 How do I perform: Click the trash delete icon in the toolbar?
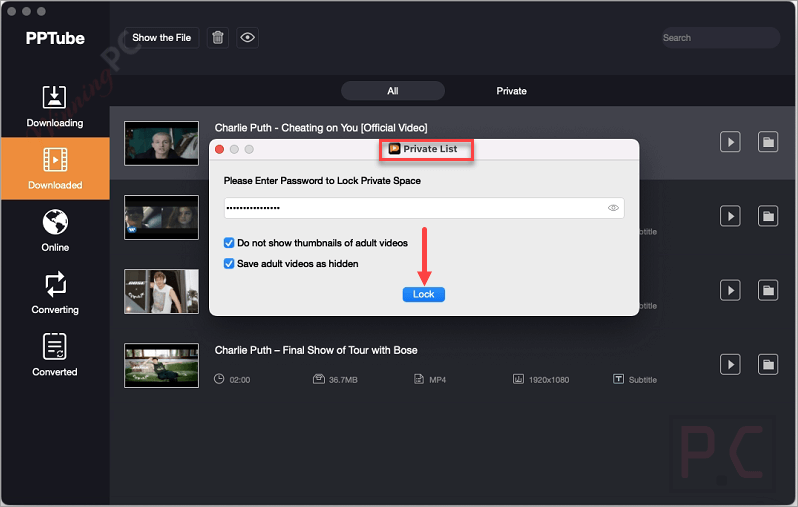217,38
